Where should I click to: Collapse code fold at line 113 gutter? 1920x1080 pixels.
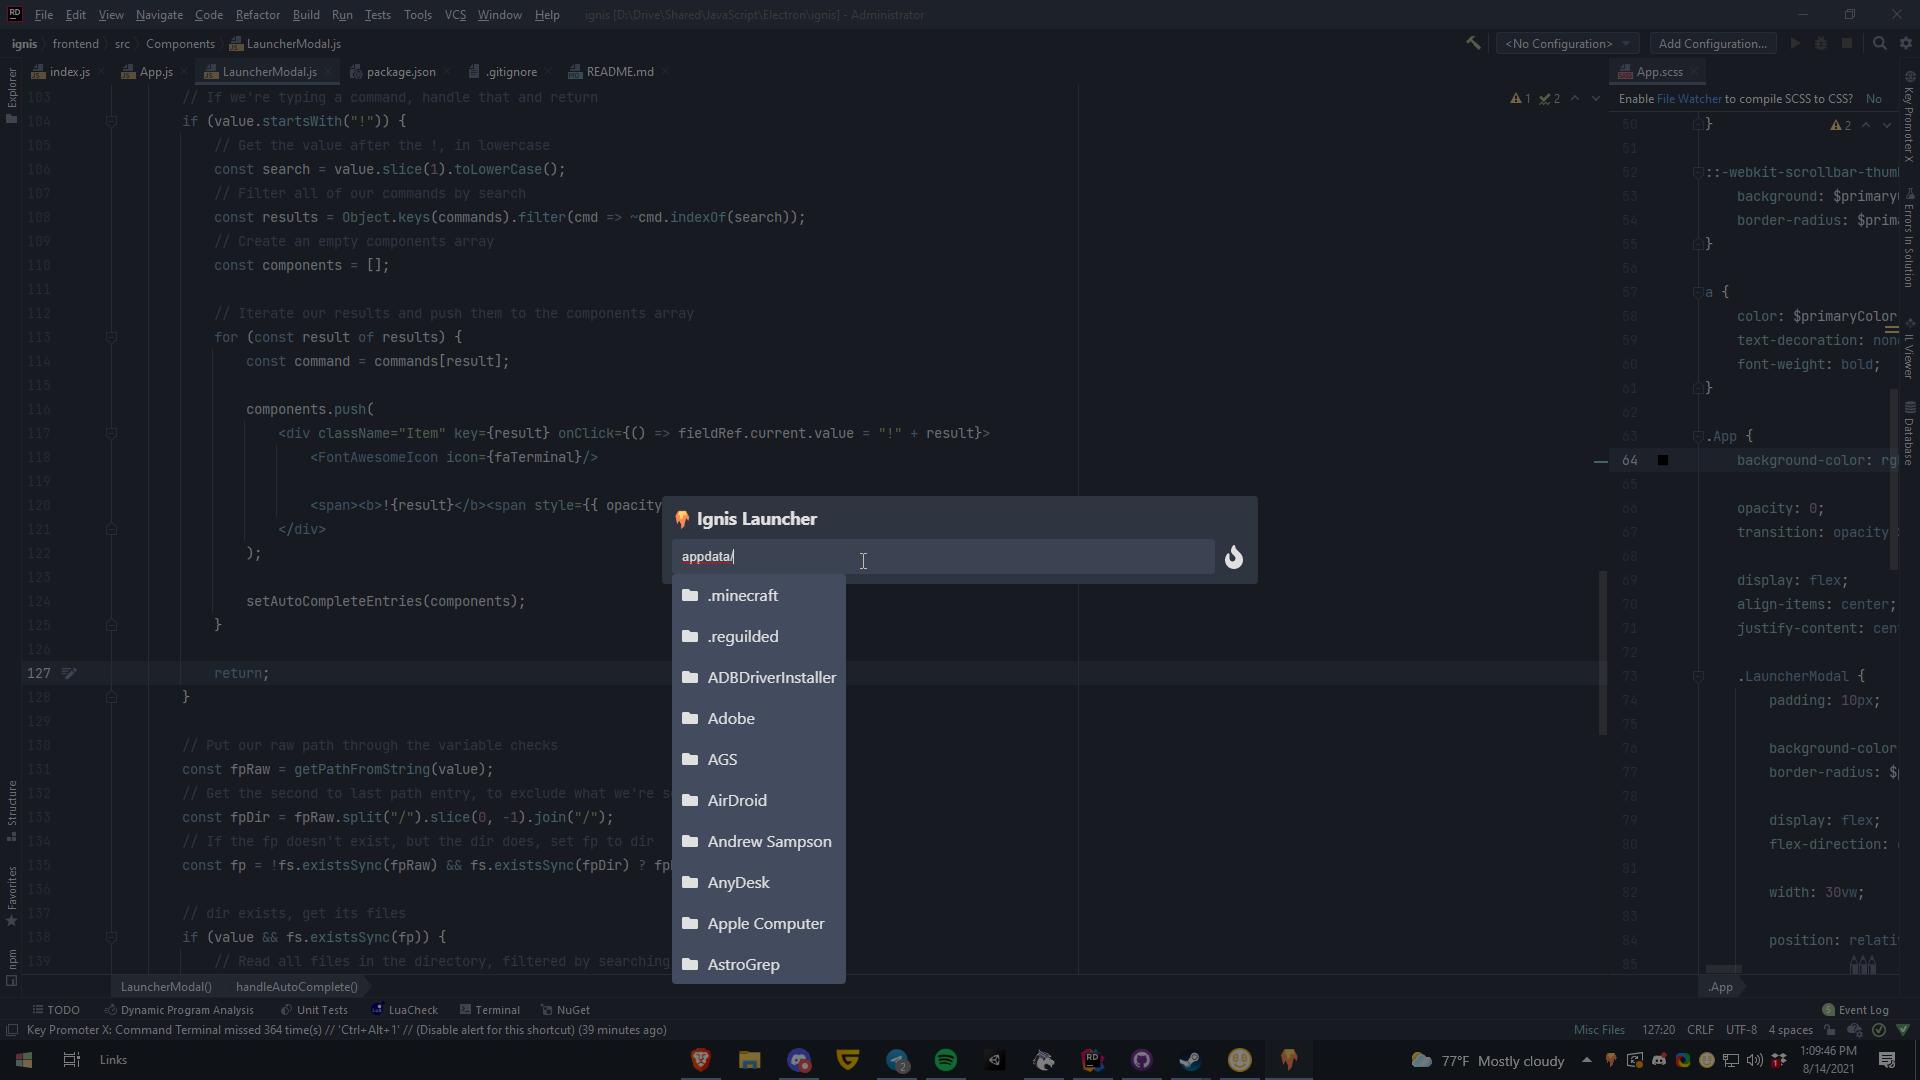click(x=112, y=337)
